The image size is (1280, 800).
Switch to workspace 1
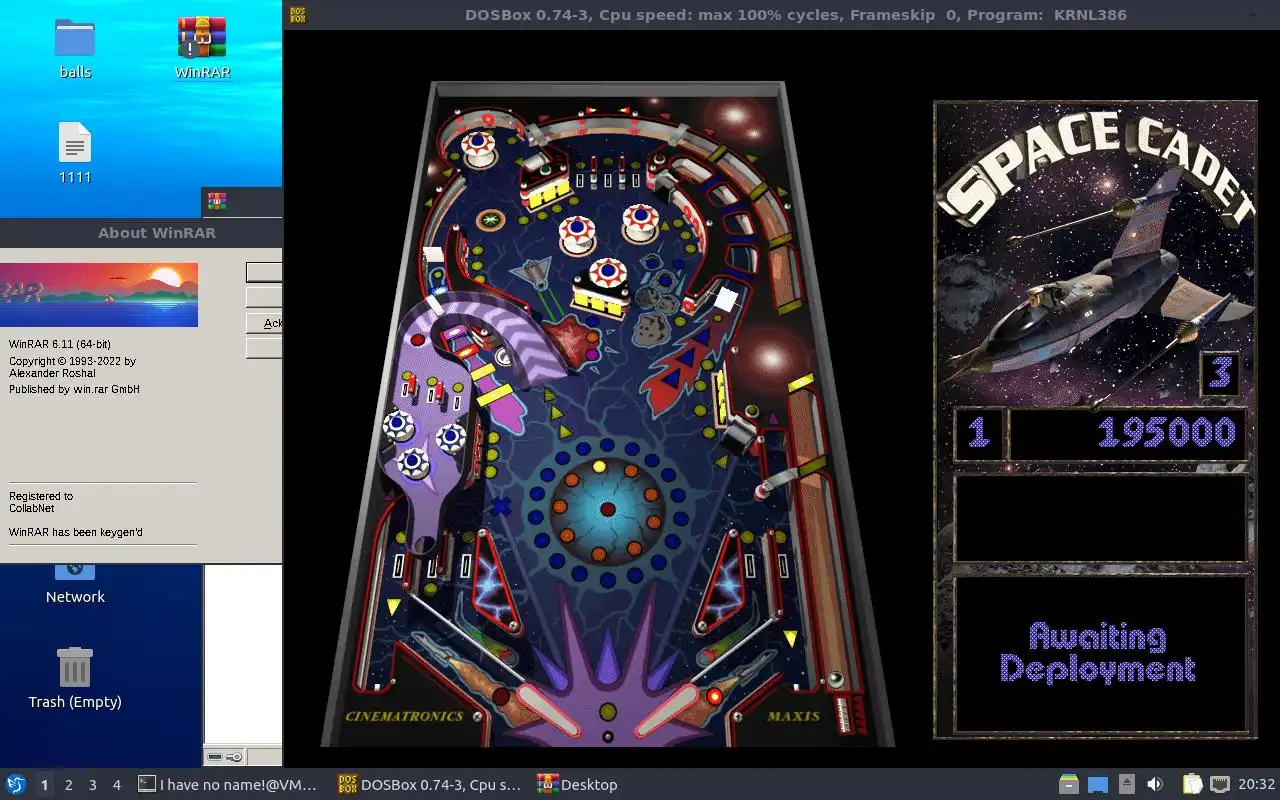pyautogui.click(x=44, y=785)
